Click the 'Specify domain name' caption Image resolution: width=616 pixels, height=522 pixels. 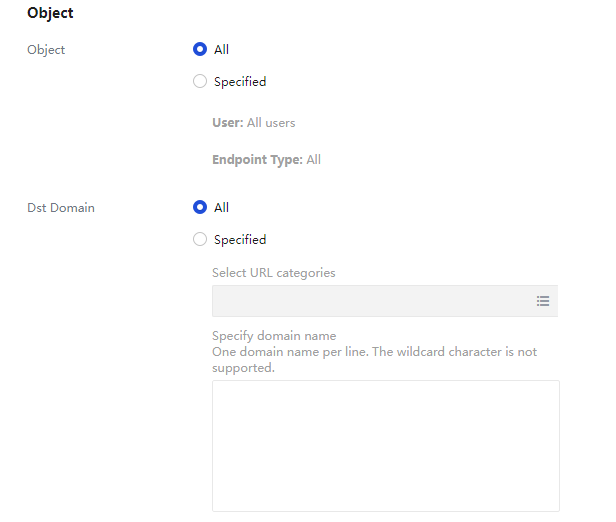coord(274,336)
